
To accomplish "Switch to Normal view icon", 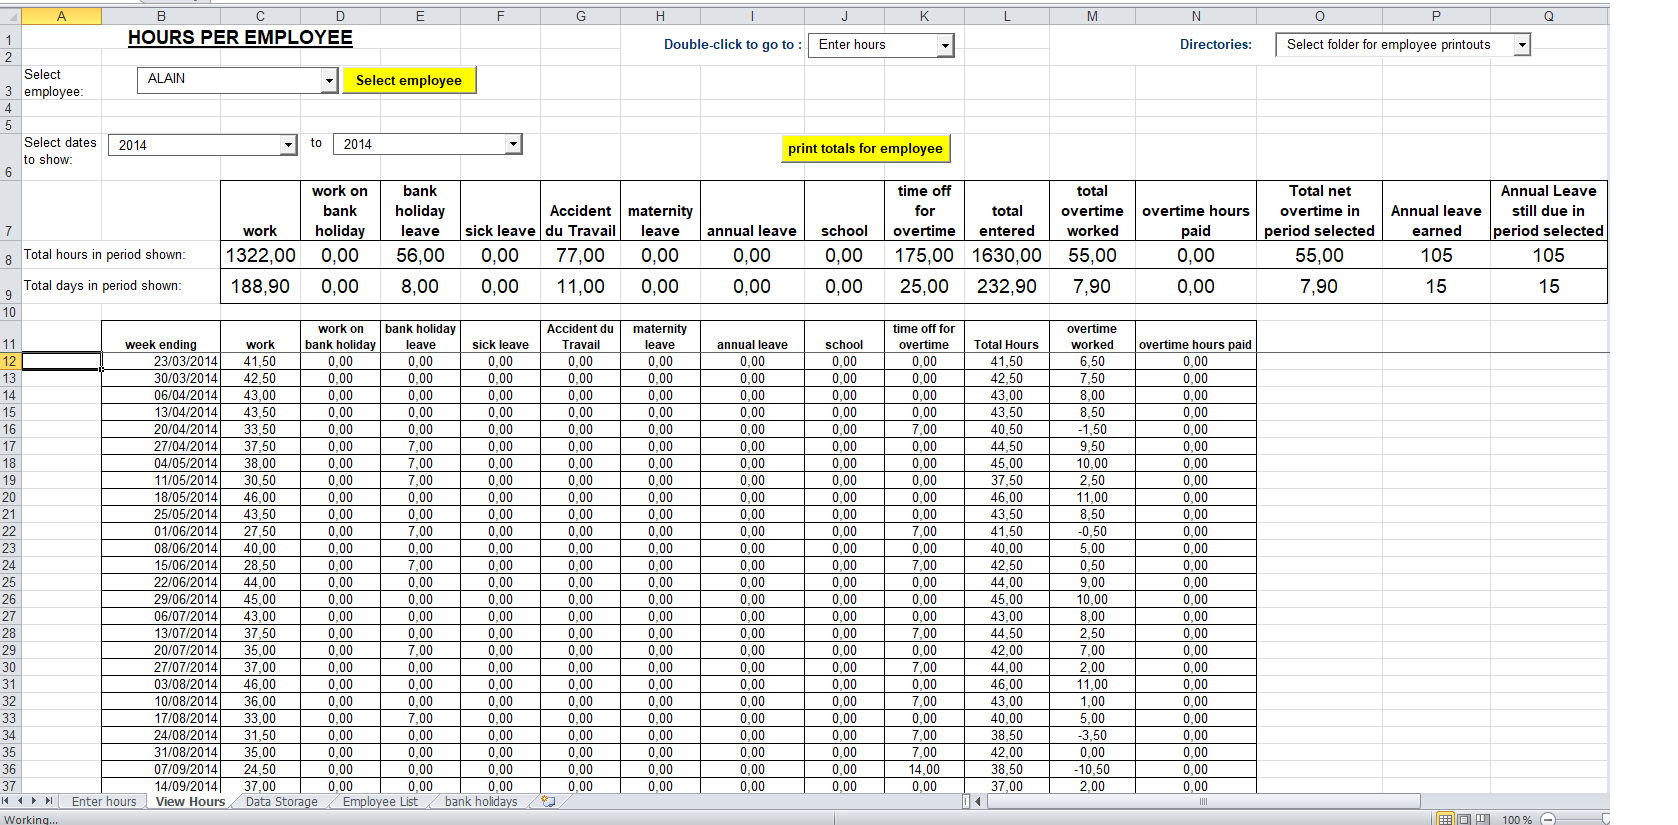I will pos(1445,819).
